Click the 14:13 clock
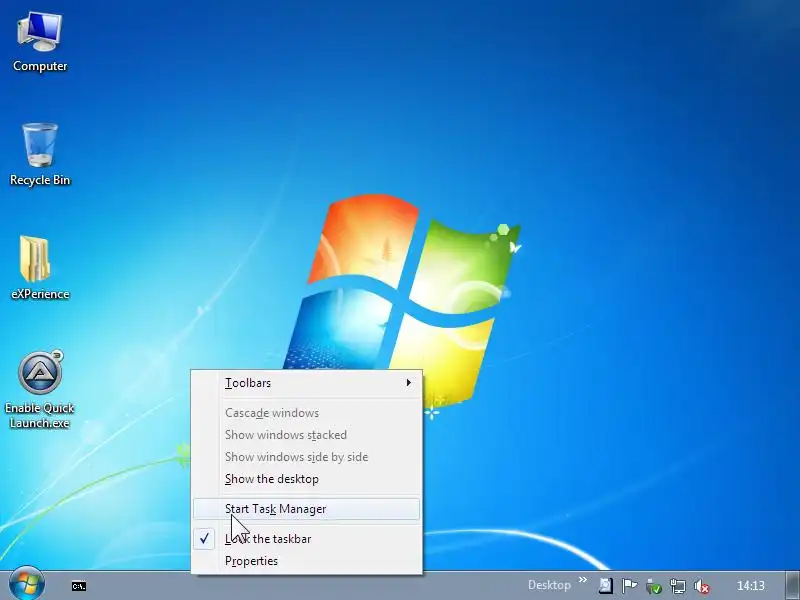This screenshot has height=600, width=800. tap(751, 586)
